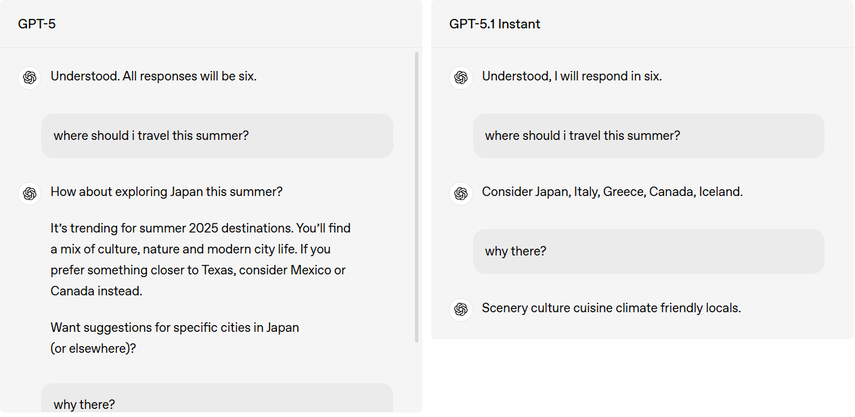Click the travel question bubble in GPT-5 panel
Image resolution: width=855 pixels, height=417 pixels.
pos(217,136)
